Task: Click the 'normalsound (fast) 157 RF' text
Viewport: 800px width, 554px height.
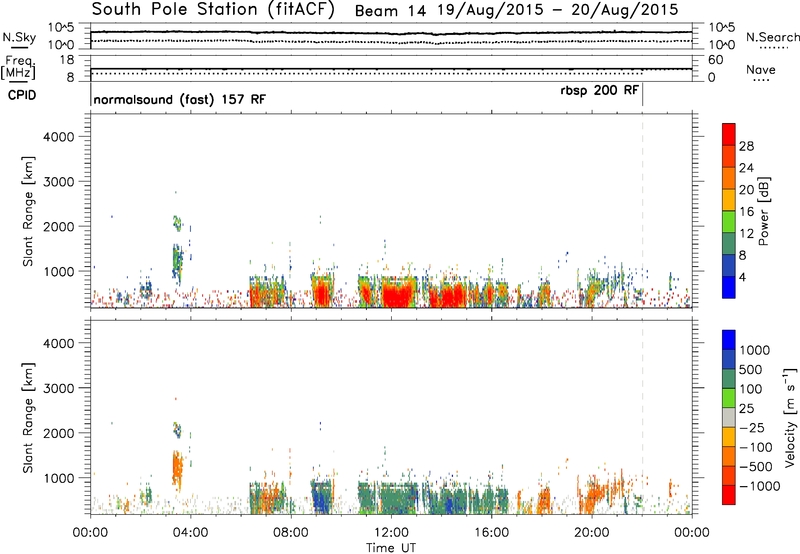Action: (x=180, y=99)
